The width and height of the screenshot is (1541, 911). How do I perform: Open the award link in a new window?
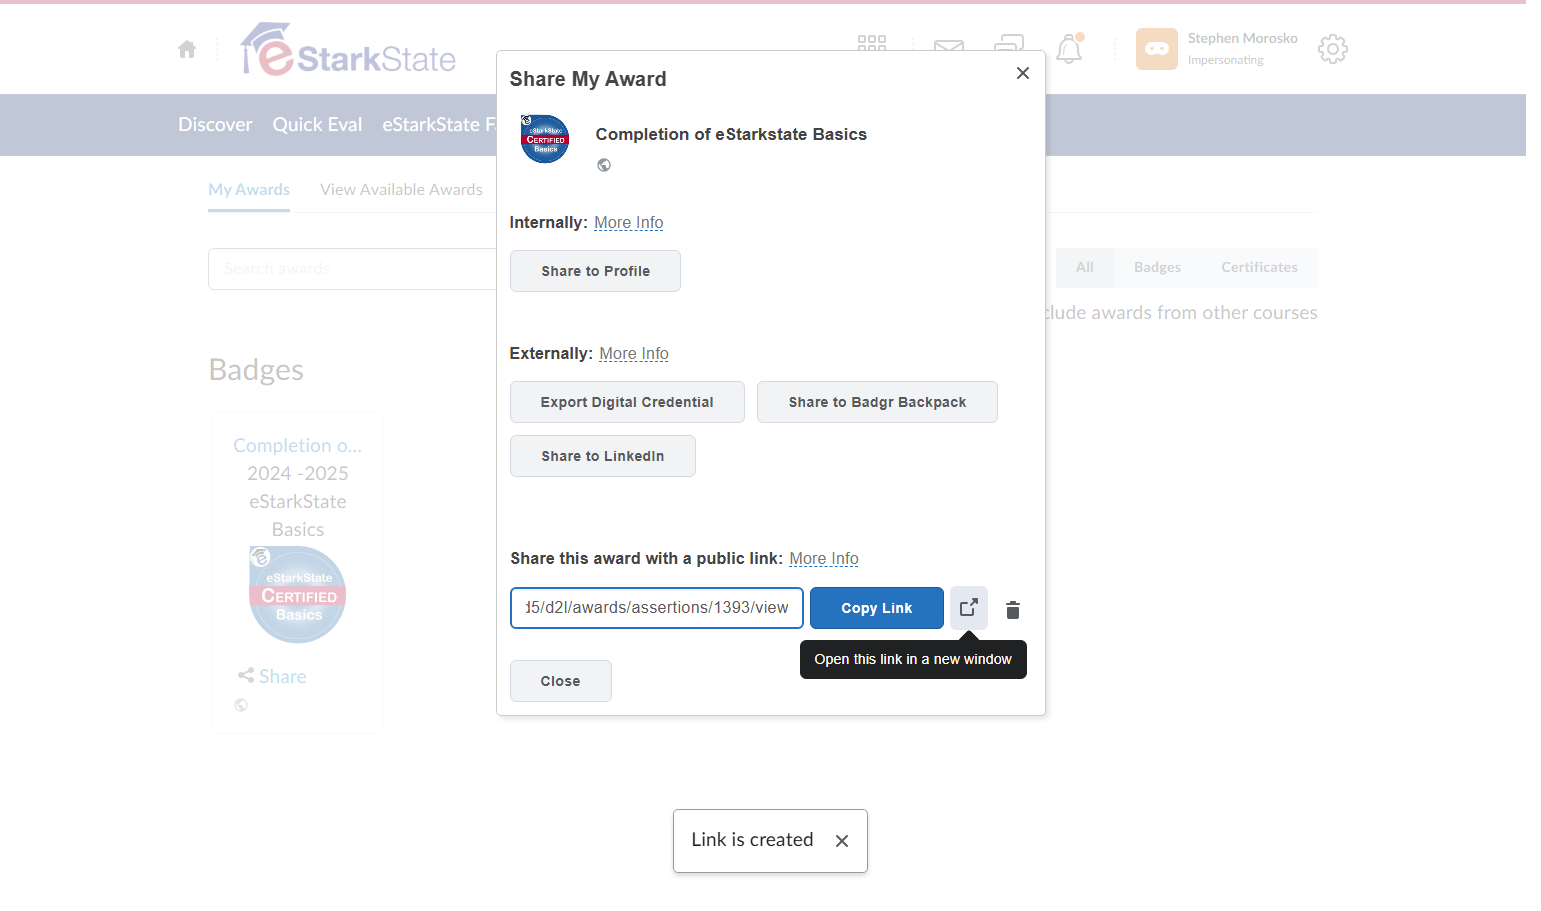tap(968, 607)
